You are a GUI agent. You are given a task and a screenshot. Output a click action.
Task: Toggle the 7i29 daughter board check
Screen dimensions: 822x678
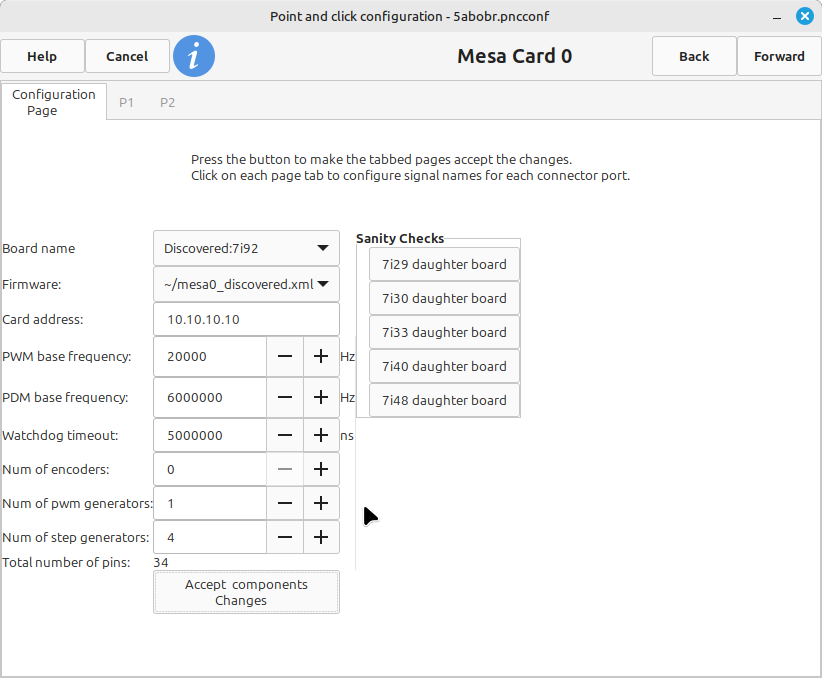[444, 264]
